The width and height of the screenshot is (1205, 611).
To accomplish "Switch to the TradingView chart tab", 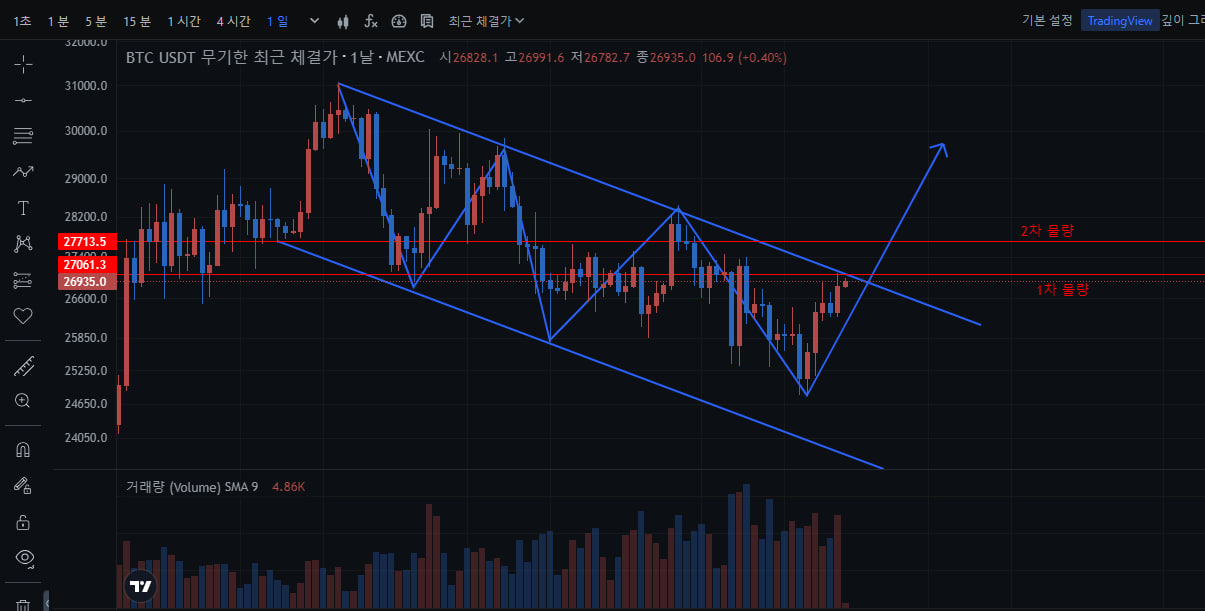I will 1120,21.
